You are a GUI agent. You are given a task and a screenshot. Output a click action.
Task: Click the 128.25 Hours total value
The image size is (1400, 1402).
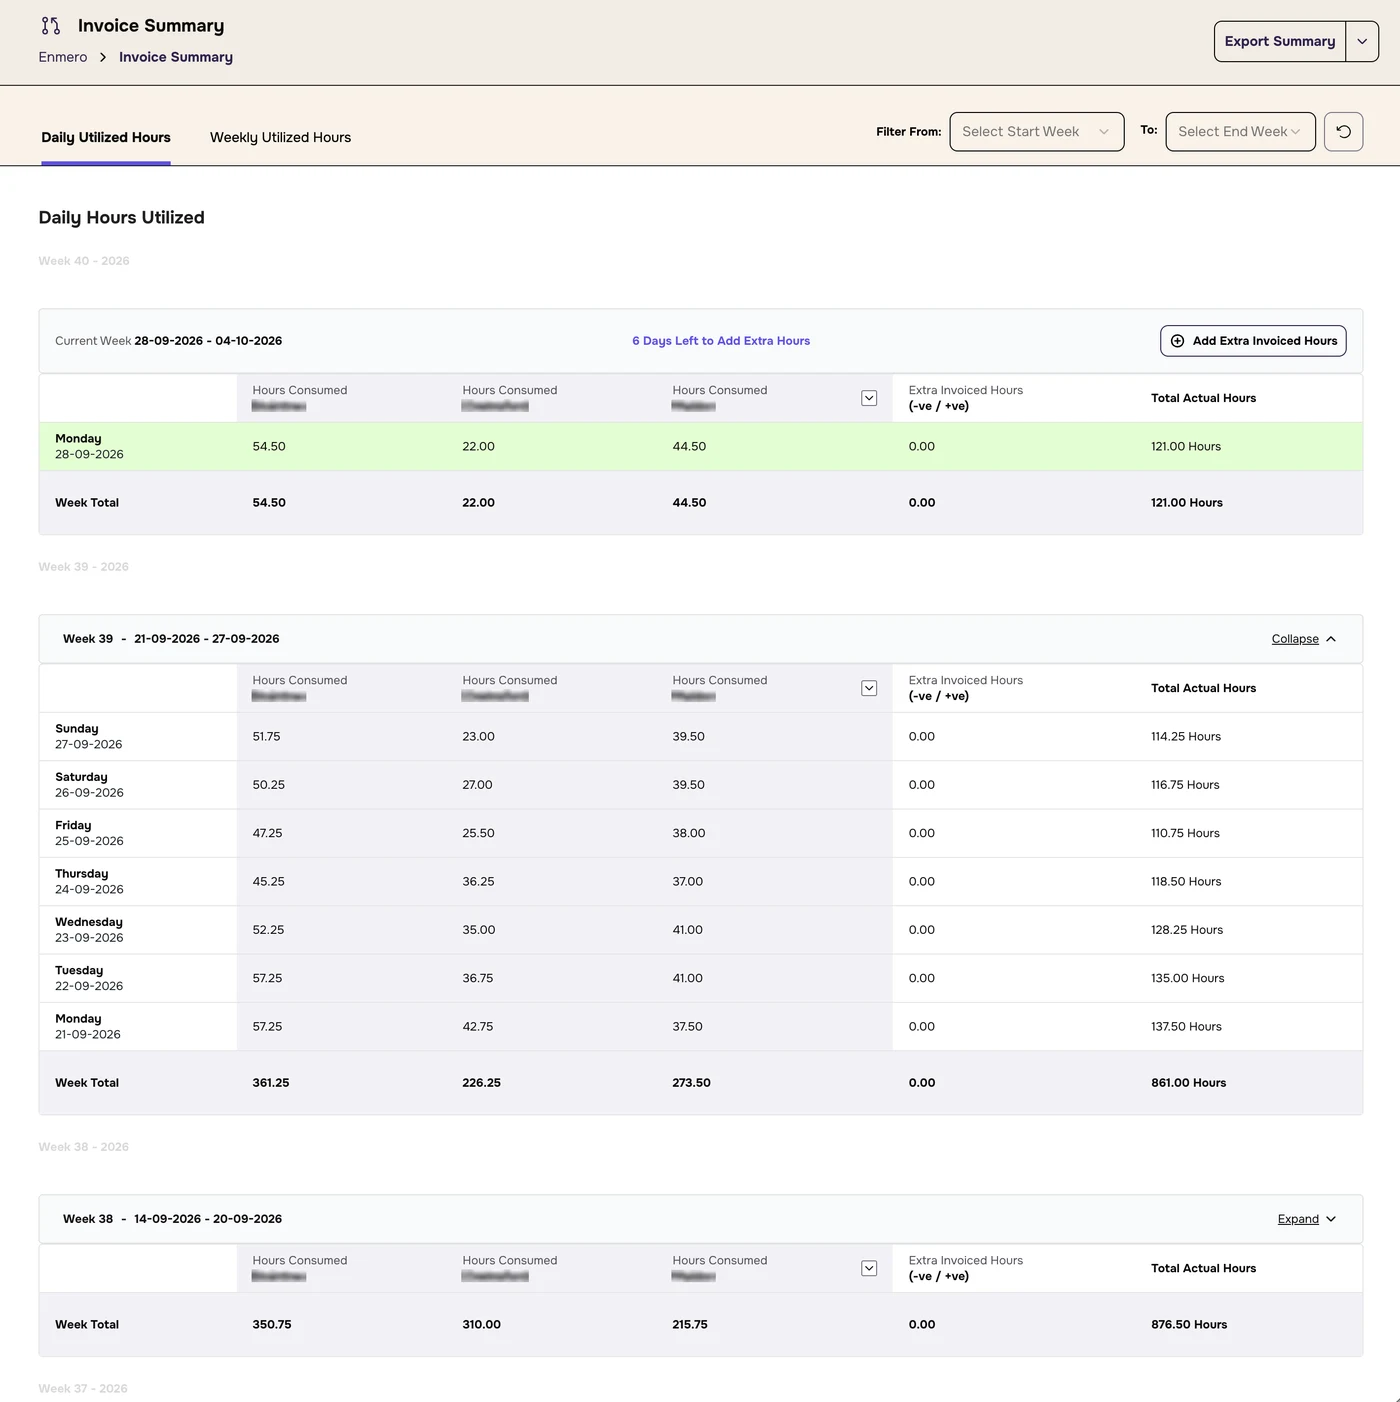click(x=1187, y=930)
